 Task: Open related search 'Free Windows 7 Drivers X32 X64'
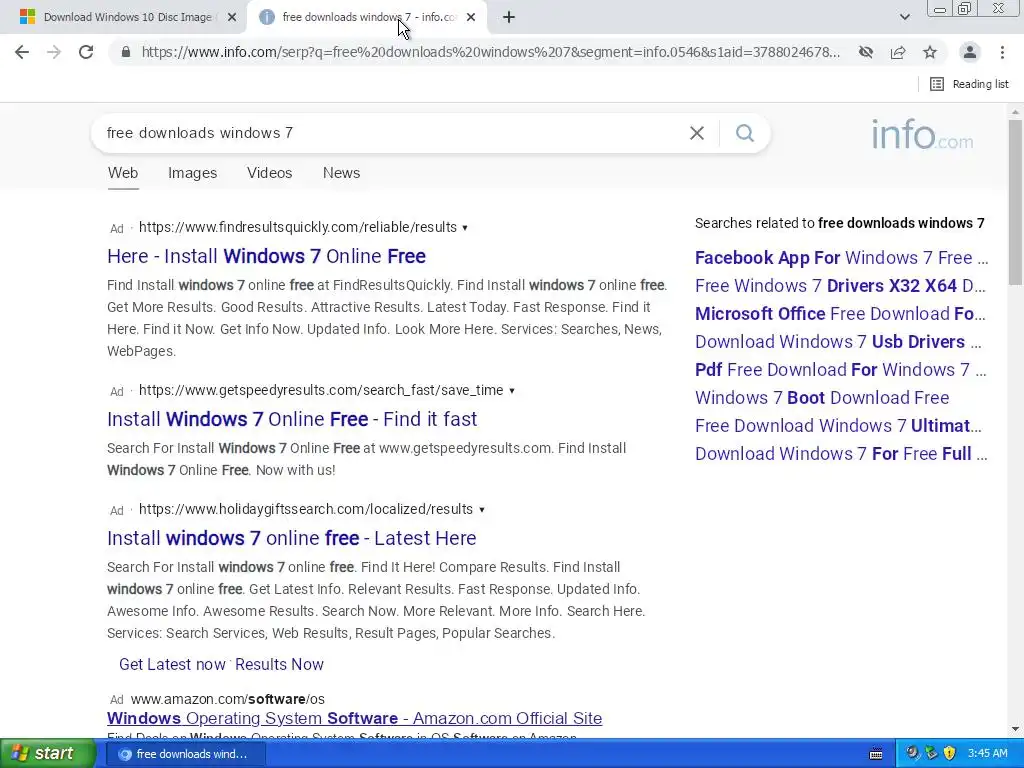(840, 286)
